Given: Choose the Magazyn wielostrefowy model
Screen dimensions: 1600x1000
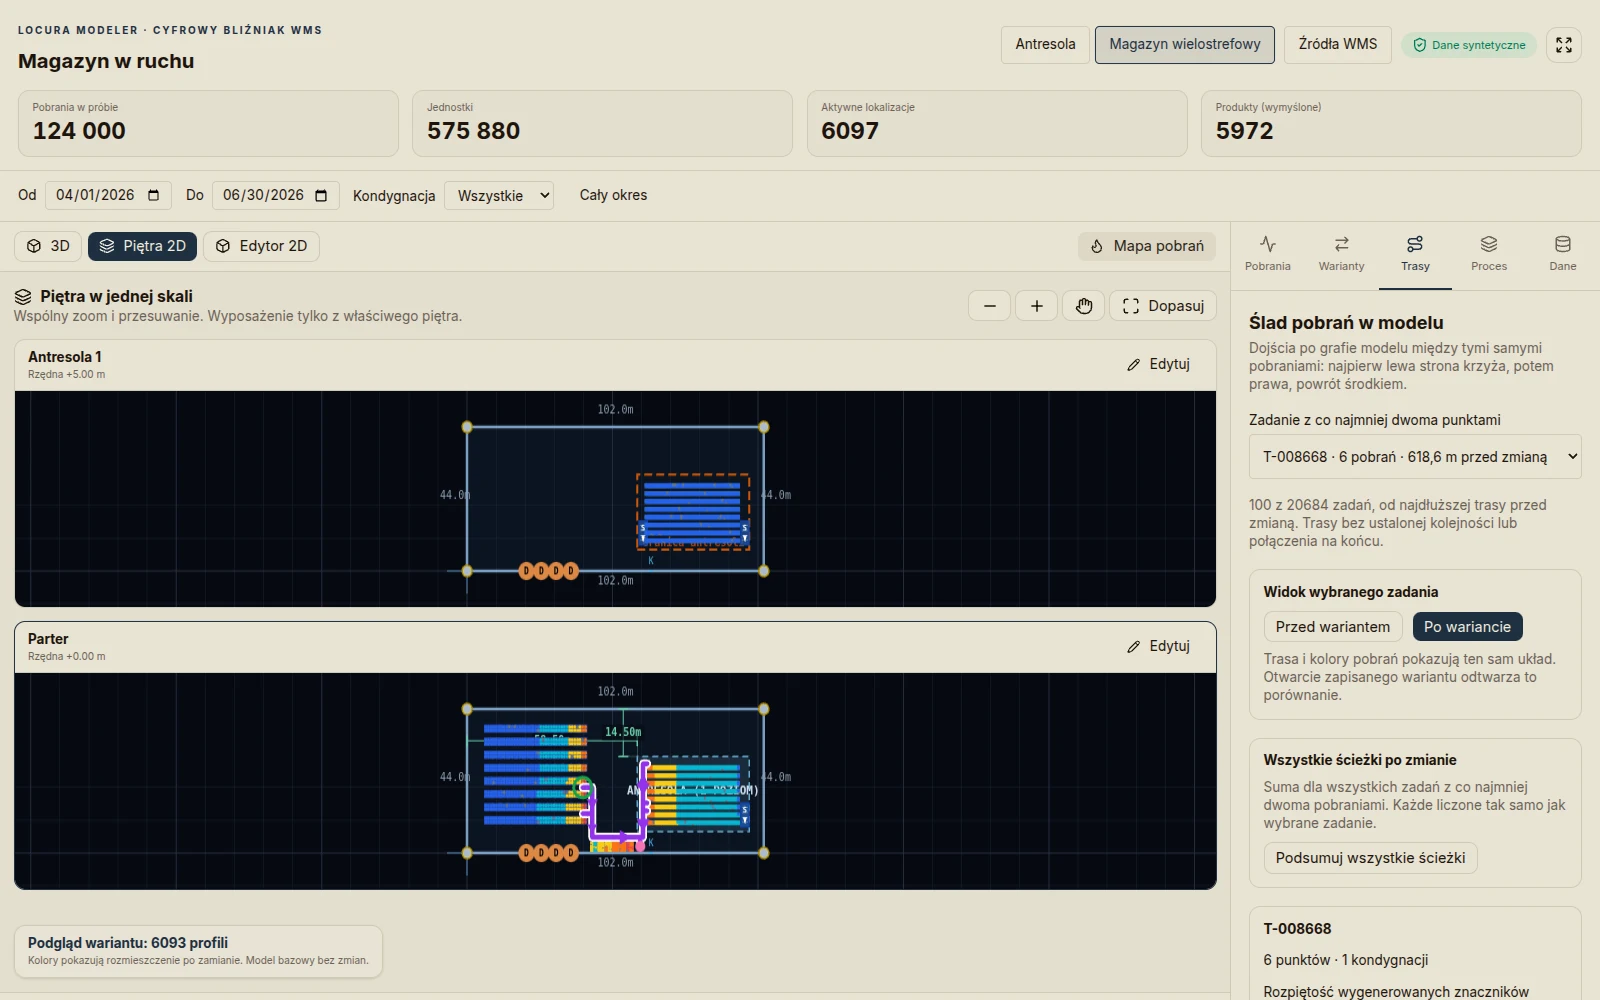Looking at the screenshot, I should tap(1184, 44).
